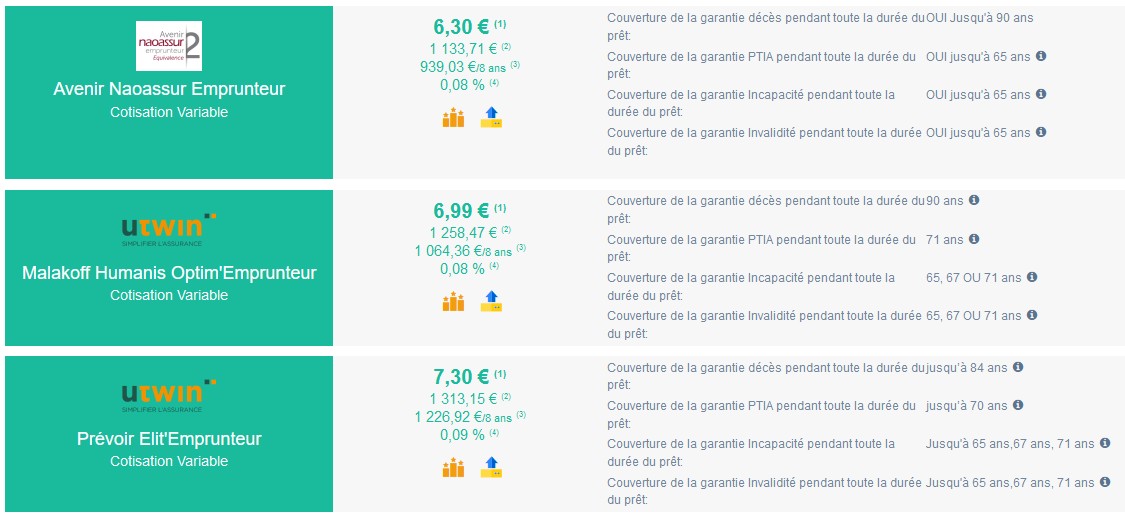1125x517 pixels.
Task: Open info icon beside Naoassur PTIA 65 ans
Action: 1041,56
